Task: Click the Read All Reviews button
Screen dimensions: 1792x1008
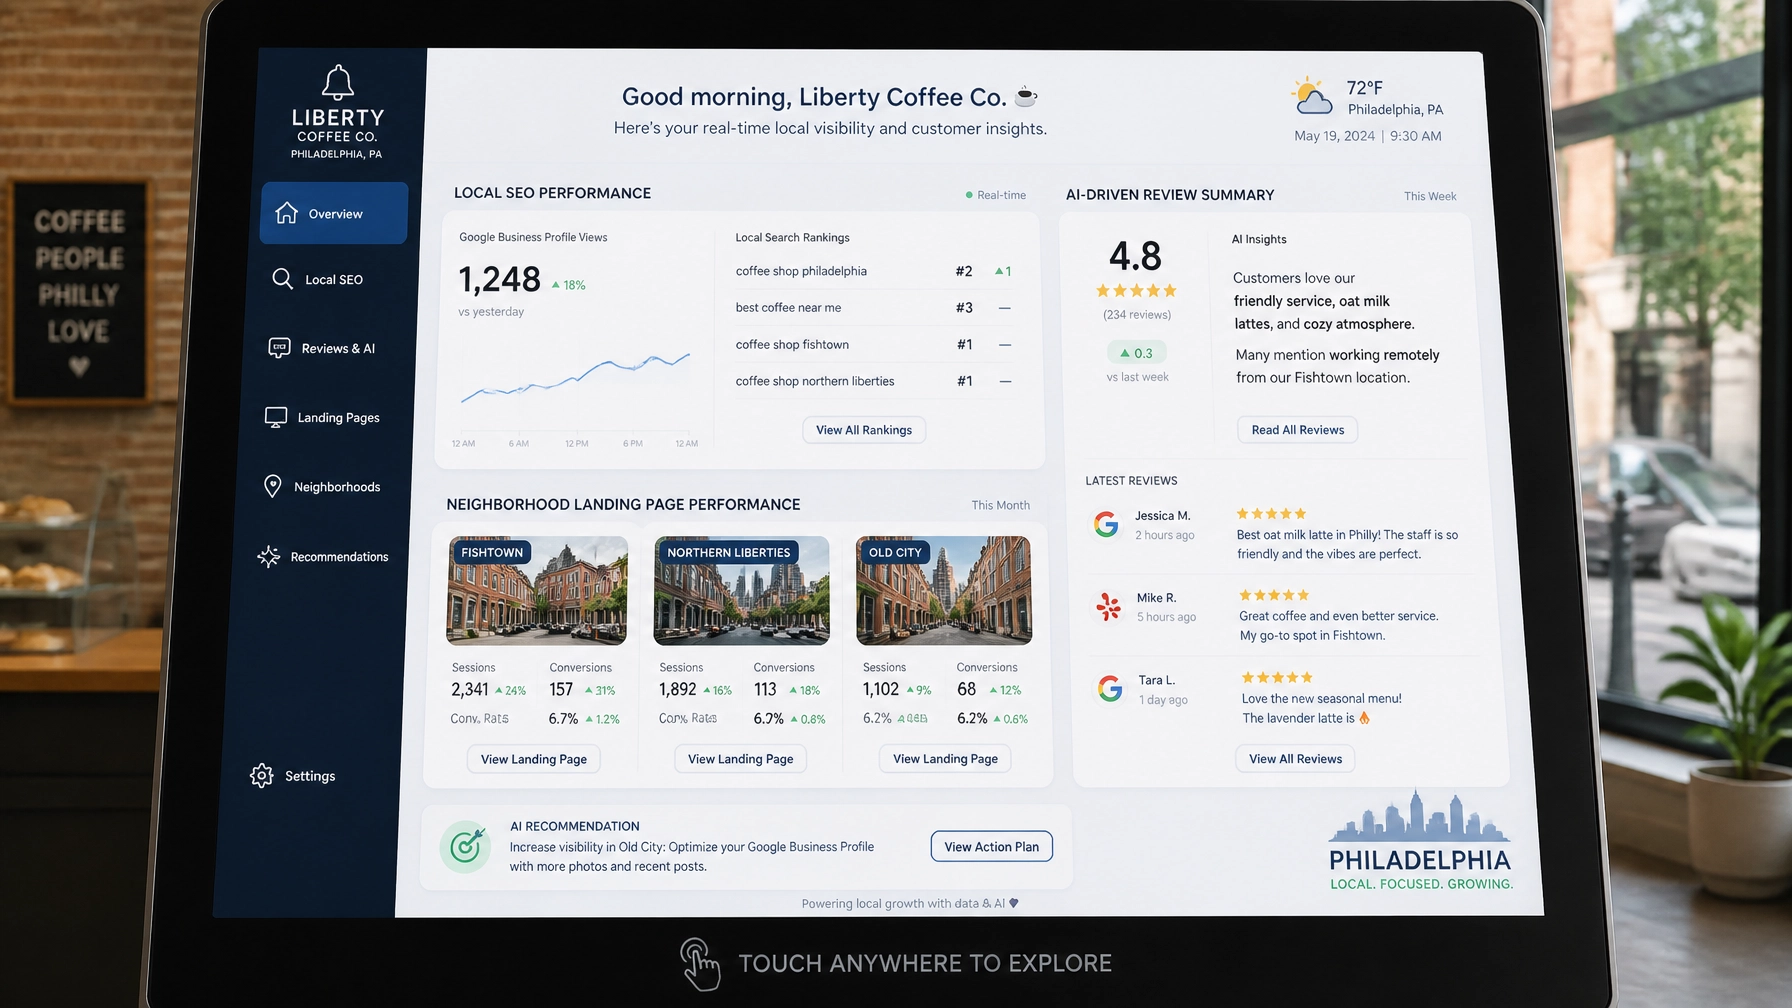Action: click(x=1298, y=430)
